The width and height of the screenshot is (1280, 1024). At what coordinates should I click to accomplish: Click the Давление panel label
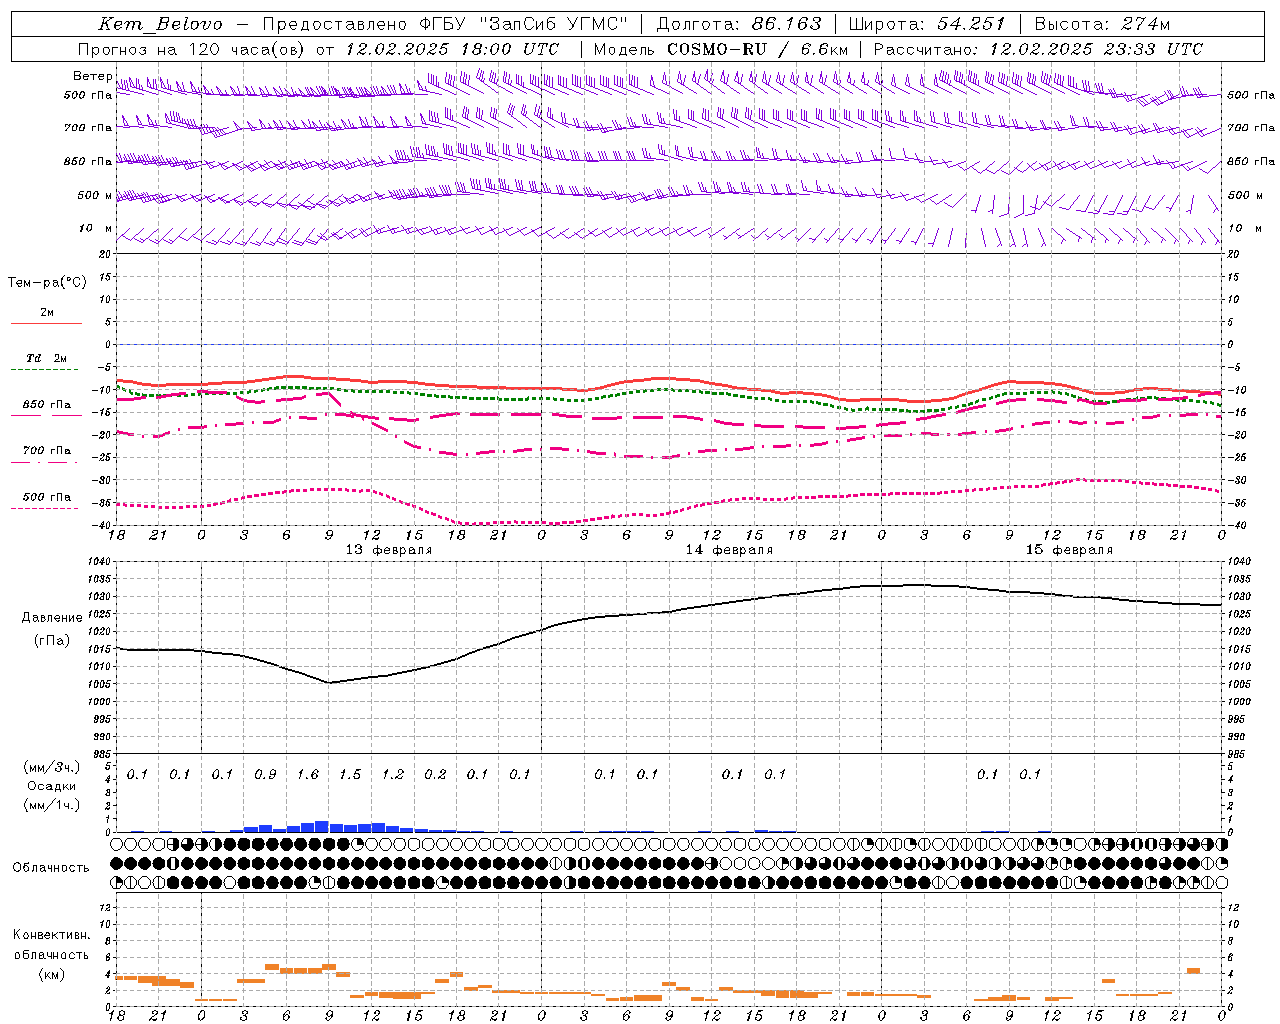(52, 618)
